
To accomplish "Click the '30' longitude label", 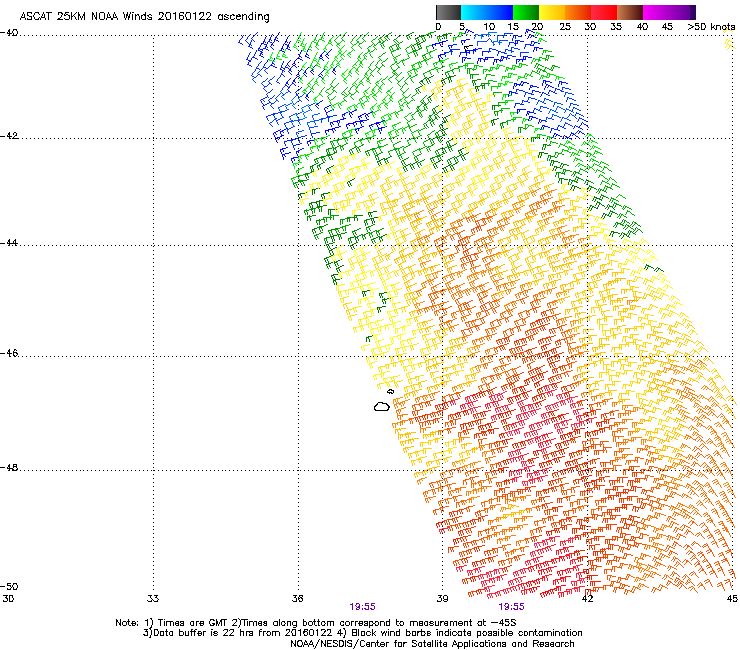I will coord(8,599).
